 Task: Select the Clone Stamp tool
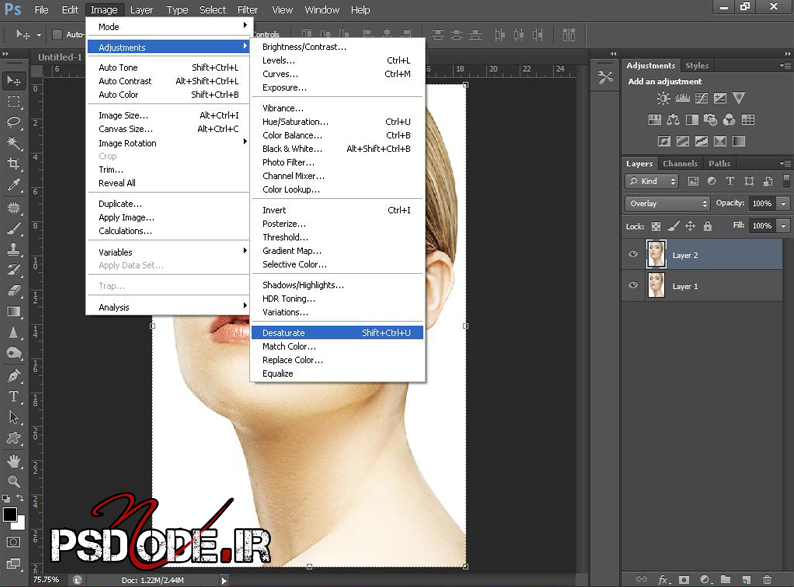point(14,249)
